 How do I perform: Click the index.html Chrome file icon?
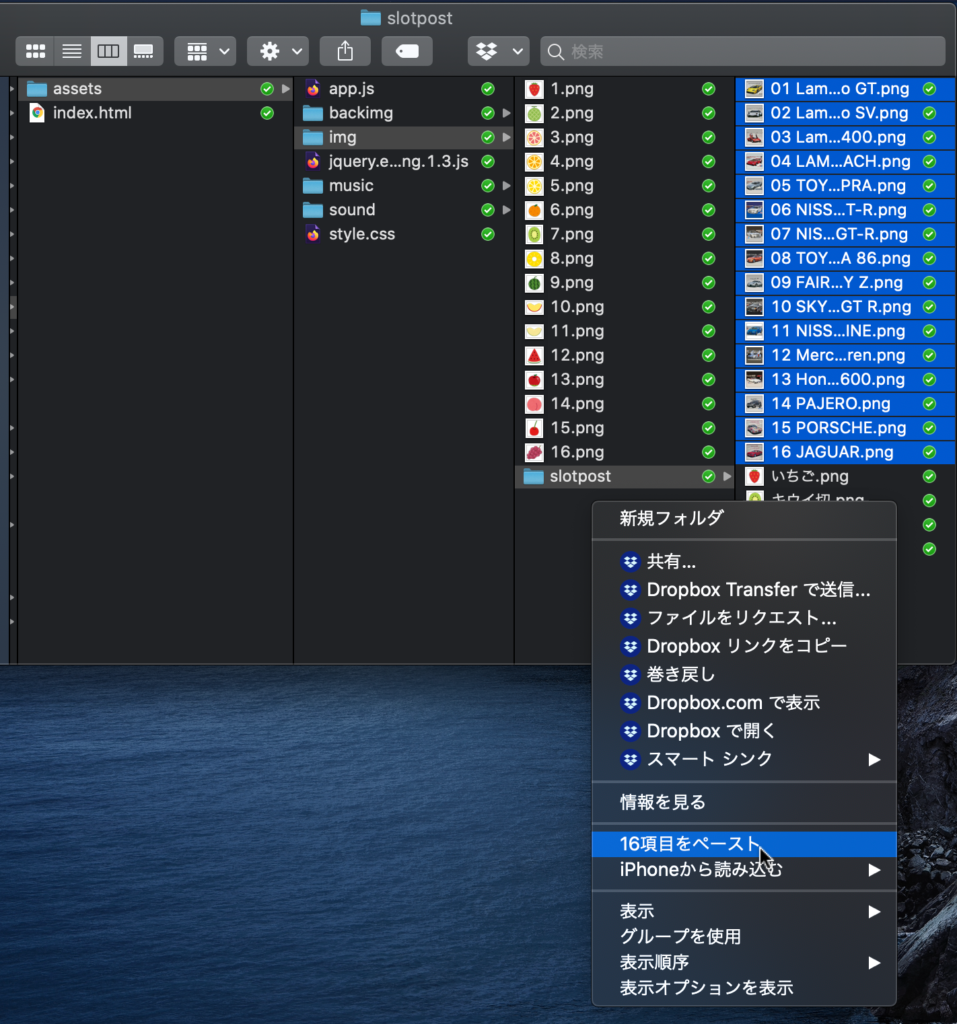(x=37, y=113)
